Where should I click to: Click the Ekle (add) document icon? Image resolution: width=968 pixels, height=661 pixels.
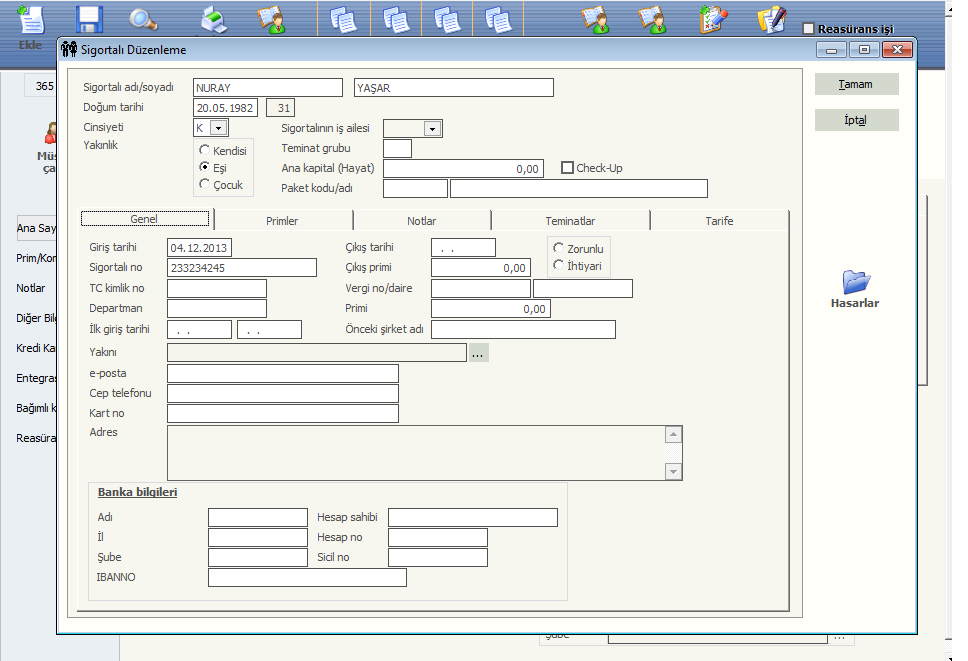tap(31, 19)
